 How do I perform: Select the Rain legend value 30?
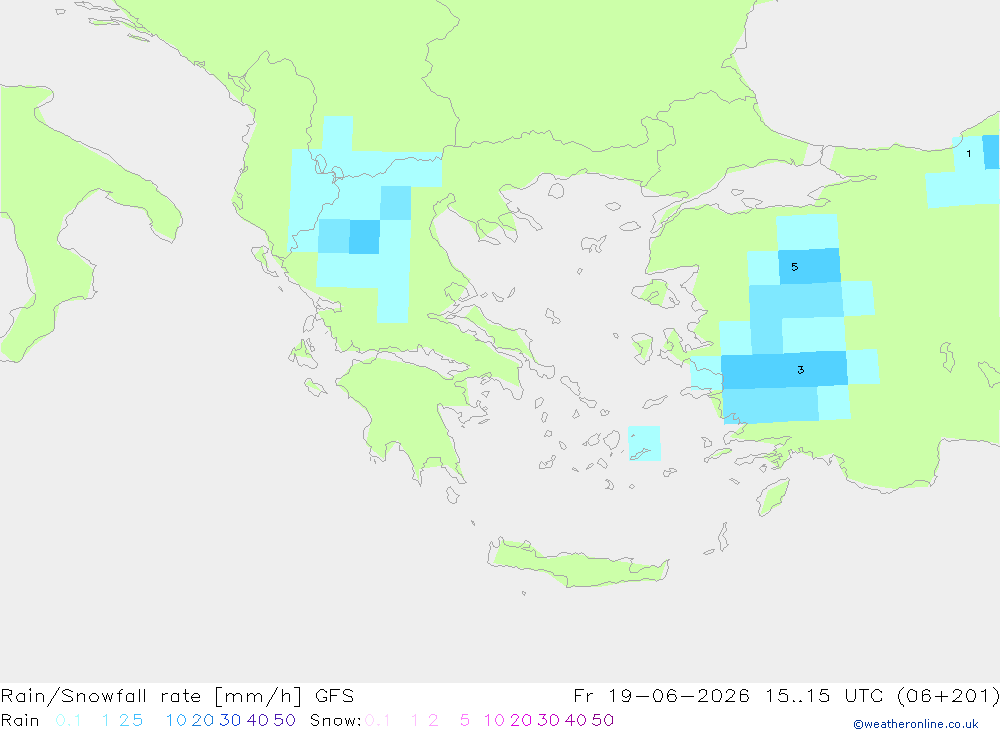(230, 720)
